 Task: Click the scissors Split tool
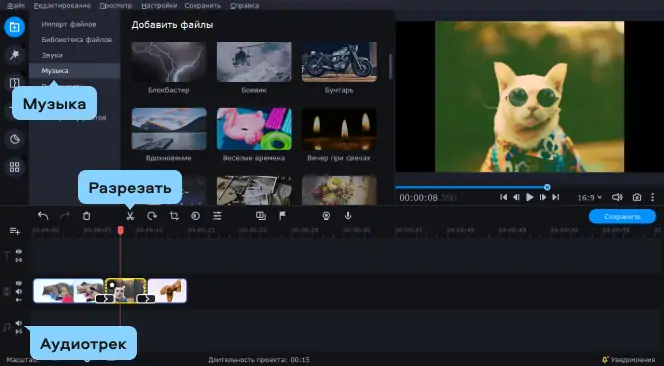coord(130,216)
